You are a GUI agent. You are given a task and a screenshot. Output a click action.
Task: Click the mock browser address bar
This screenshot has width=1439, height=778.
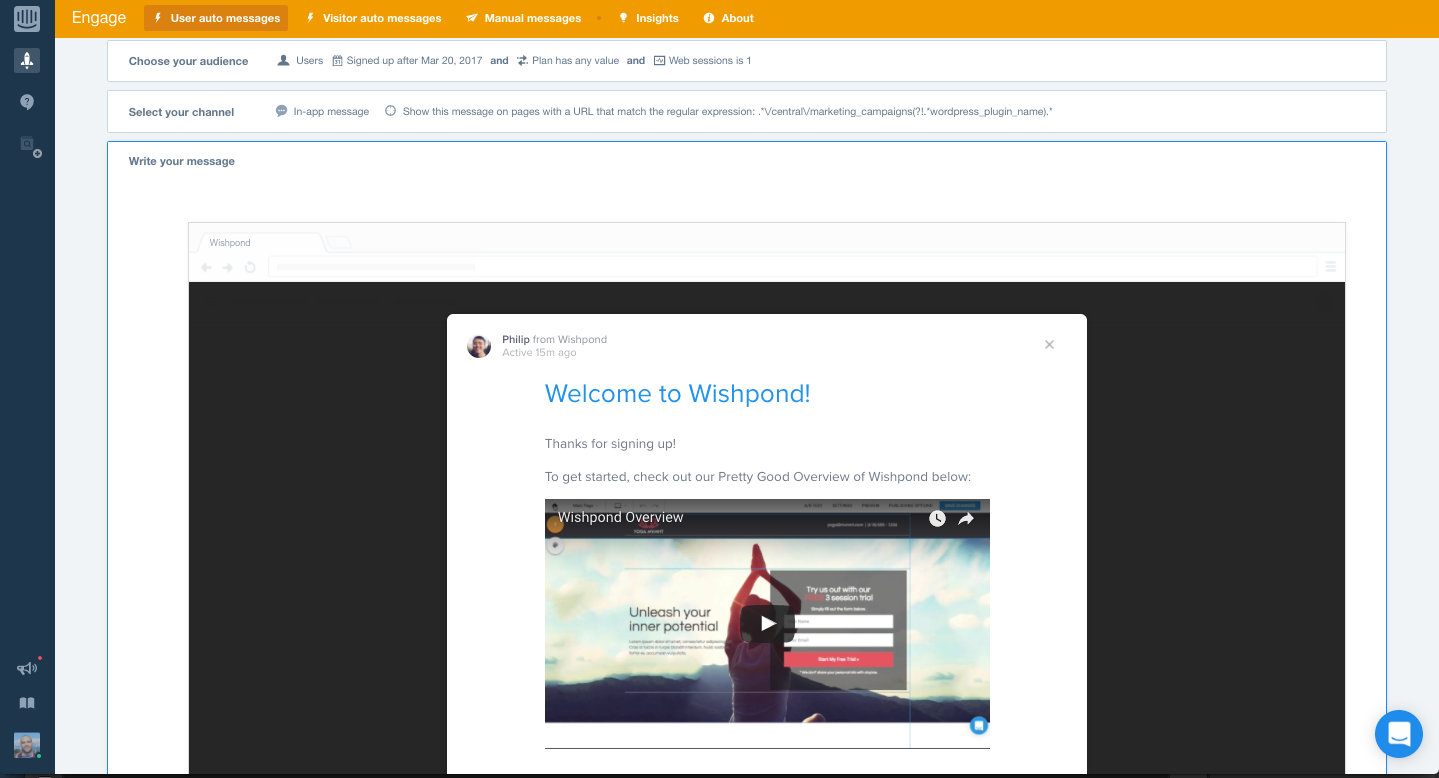pos(791,267)
